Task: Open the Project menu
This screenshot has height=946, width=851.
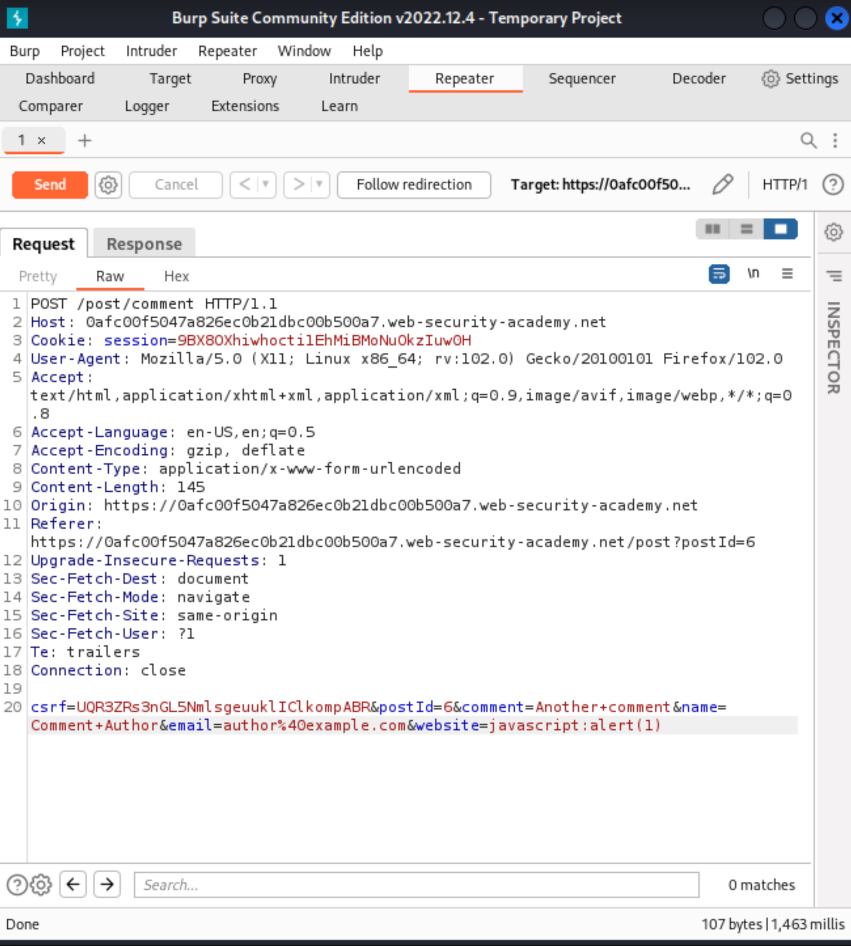Action: [83, 51]
